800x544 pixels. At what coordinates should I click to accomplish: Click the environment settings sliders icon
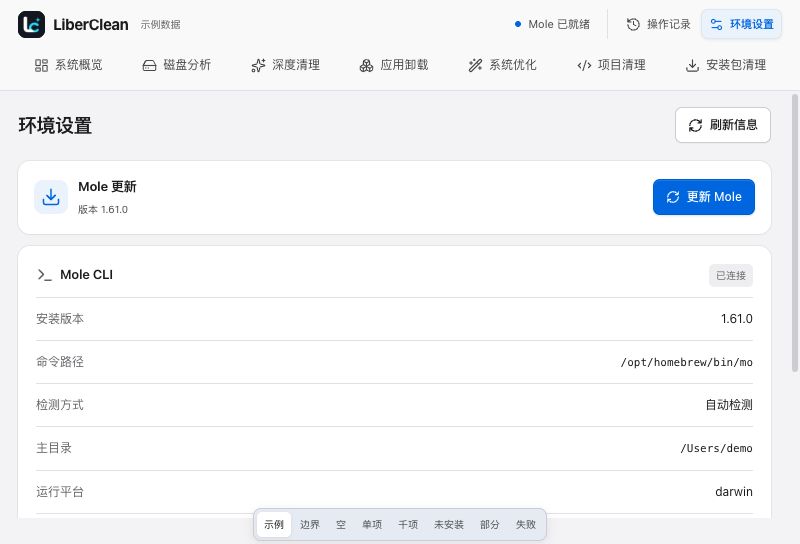coord(716,24)
